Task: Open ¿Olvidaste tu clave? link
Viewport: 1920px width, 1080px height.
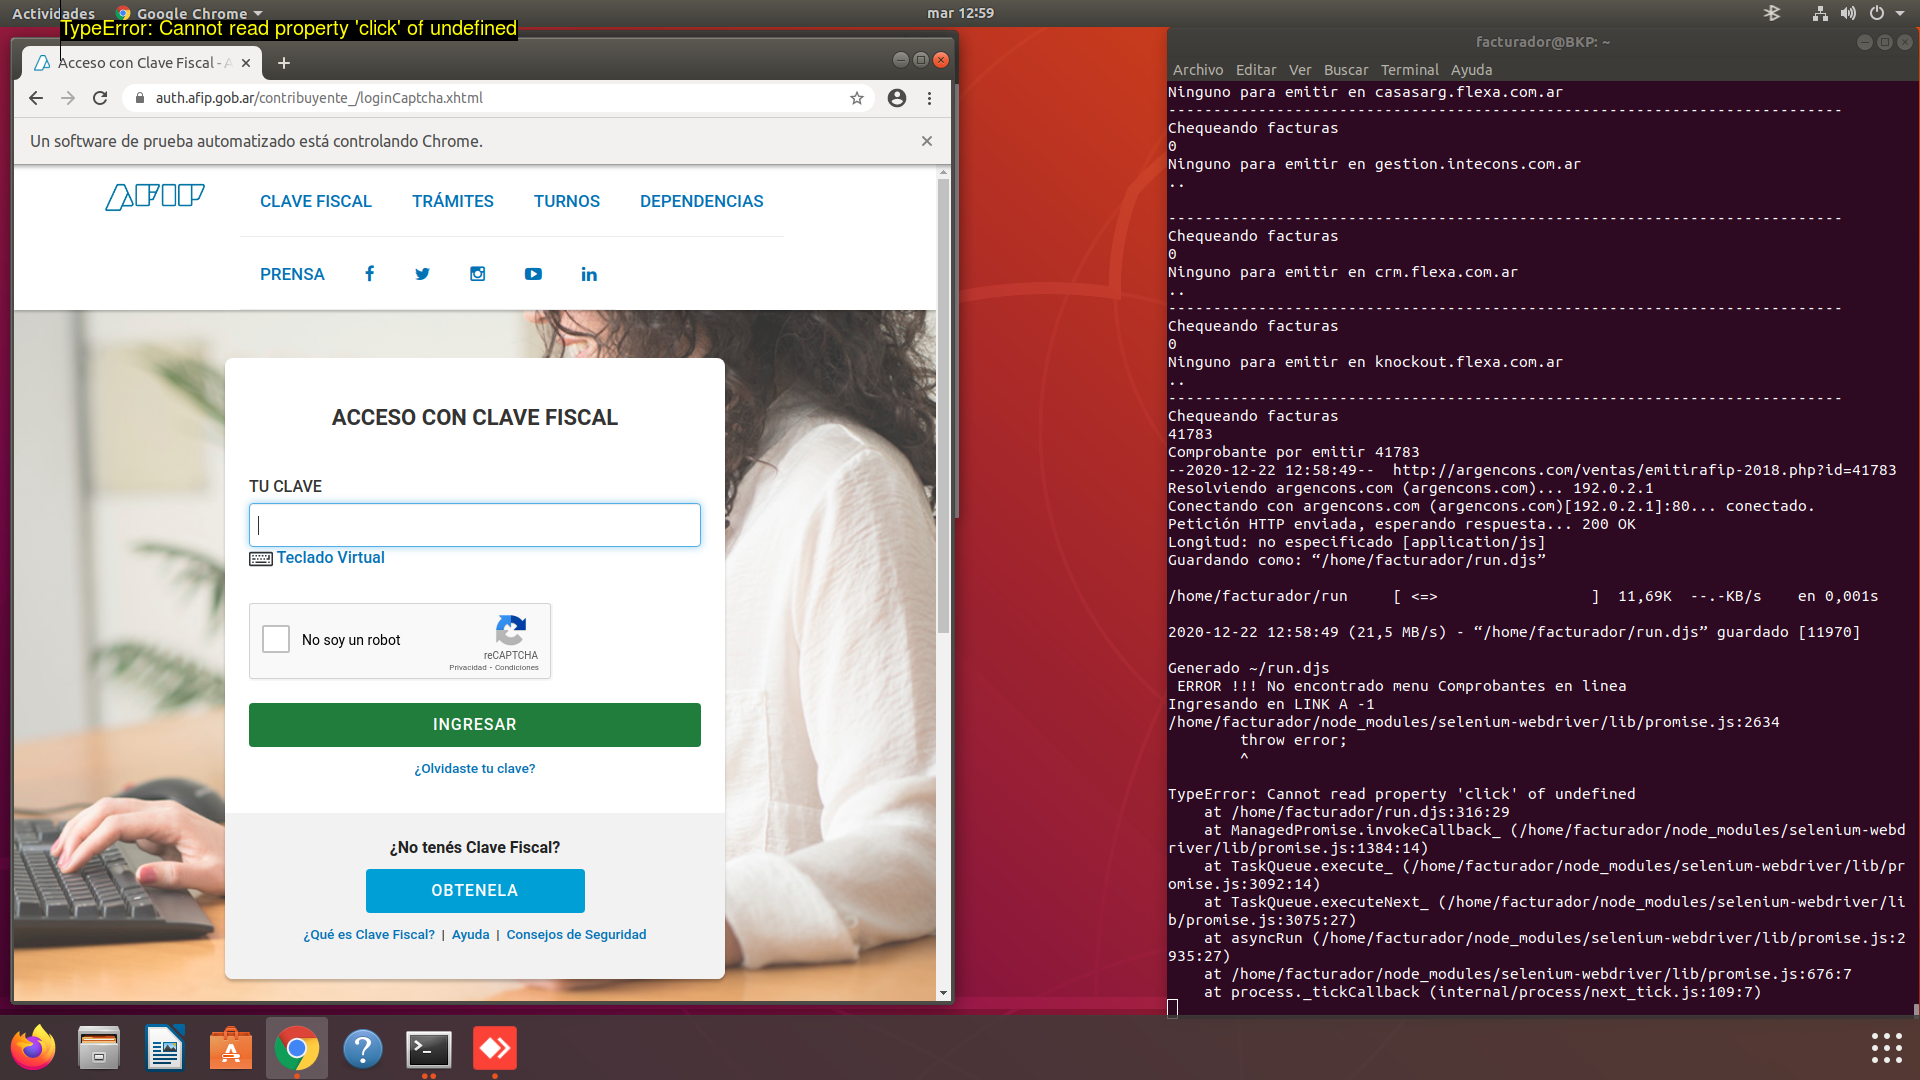Action: pyautogui.click(x=475, y=768)
